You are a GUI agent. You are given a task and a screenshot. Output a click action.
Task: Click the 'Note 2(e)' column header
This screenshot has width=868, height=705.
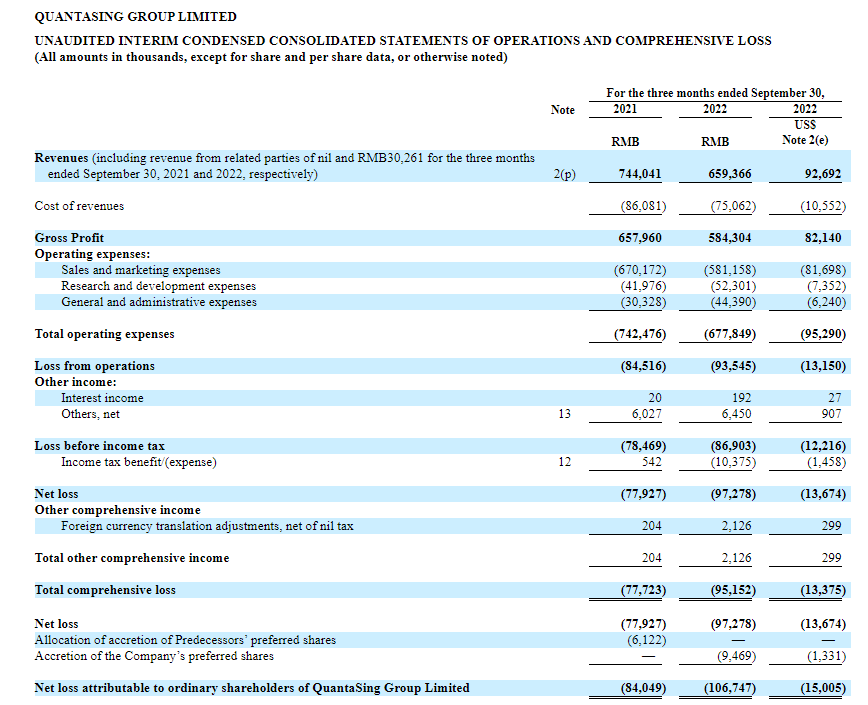[805, 140]
